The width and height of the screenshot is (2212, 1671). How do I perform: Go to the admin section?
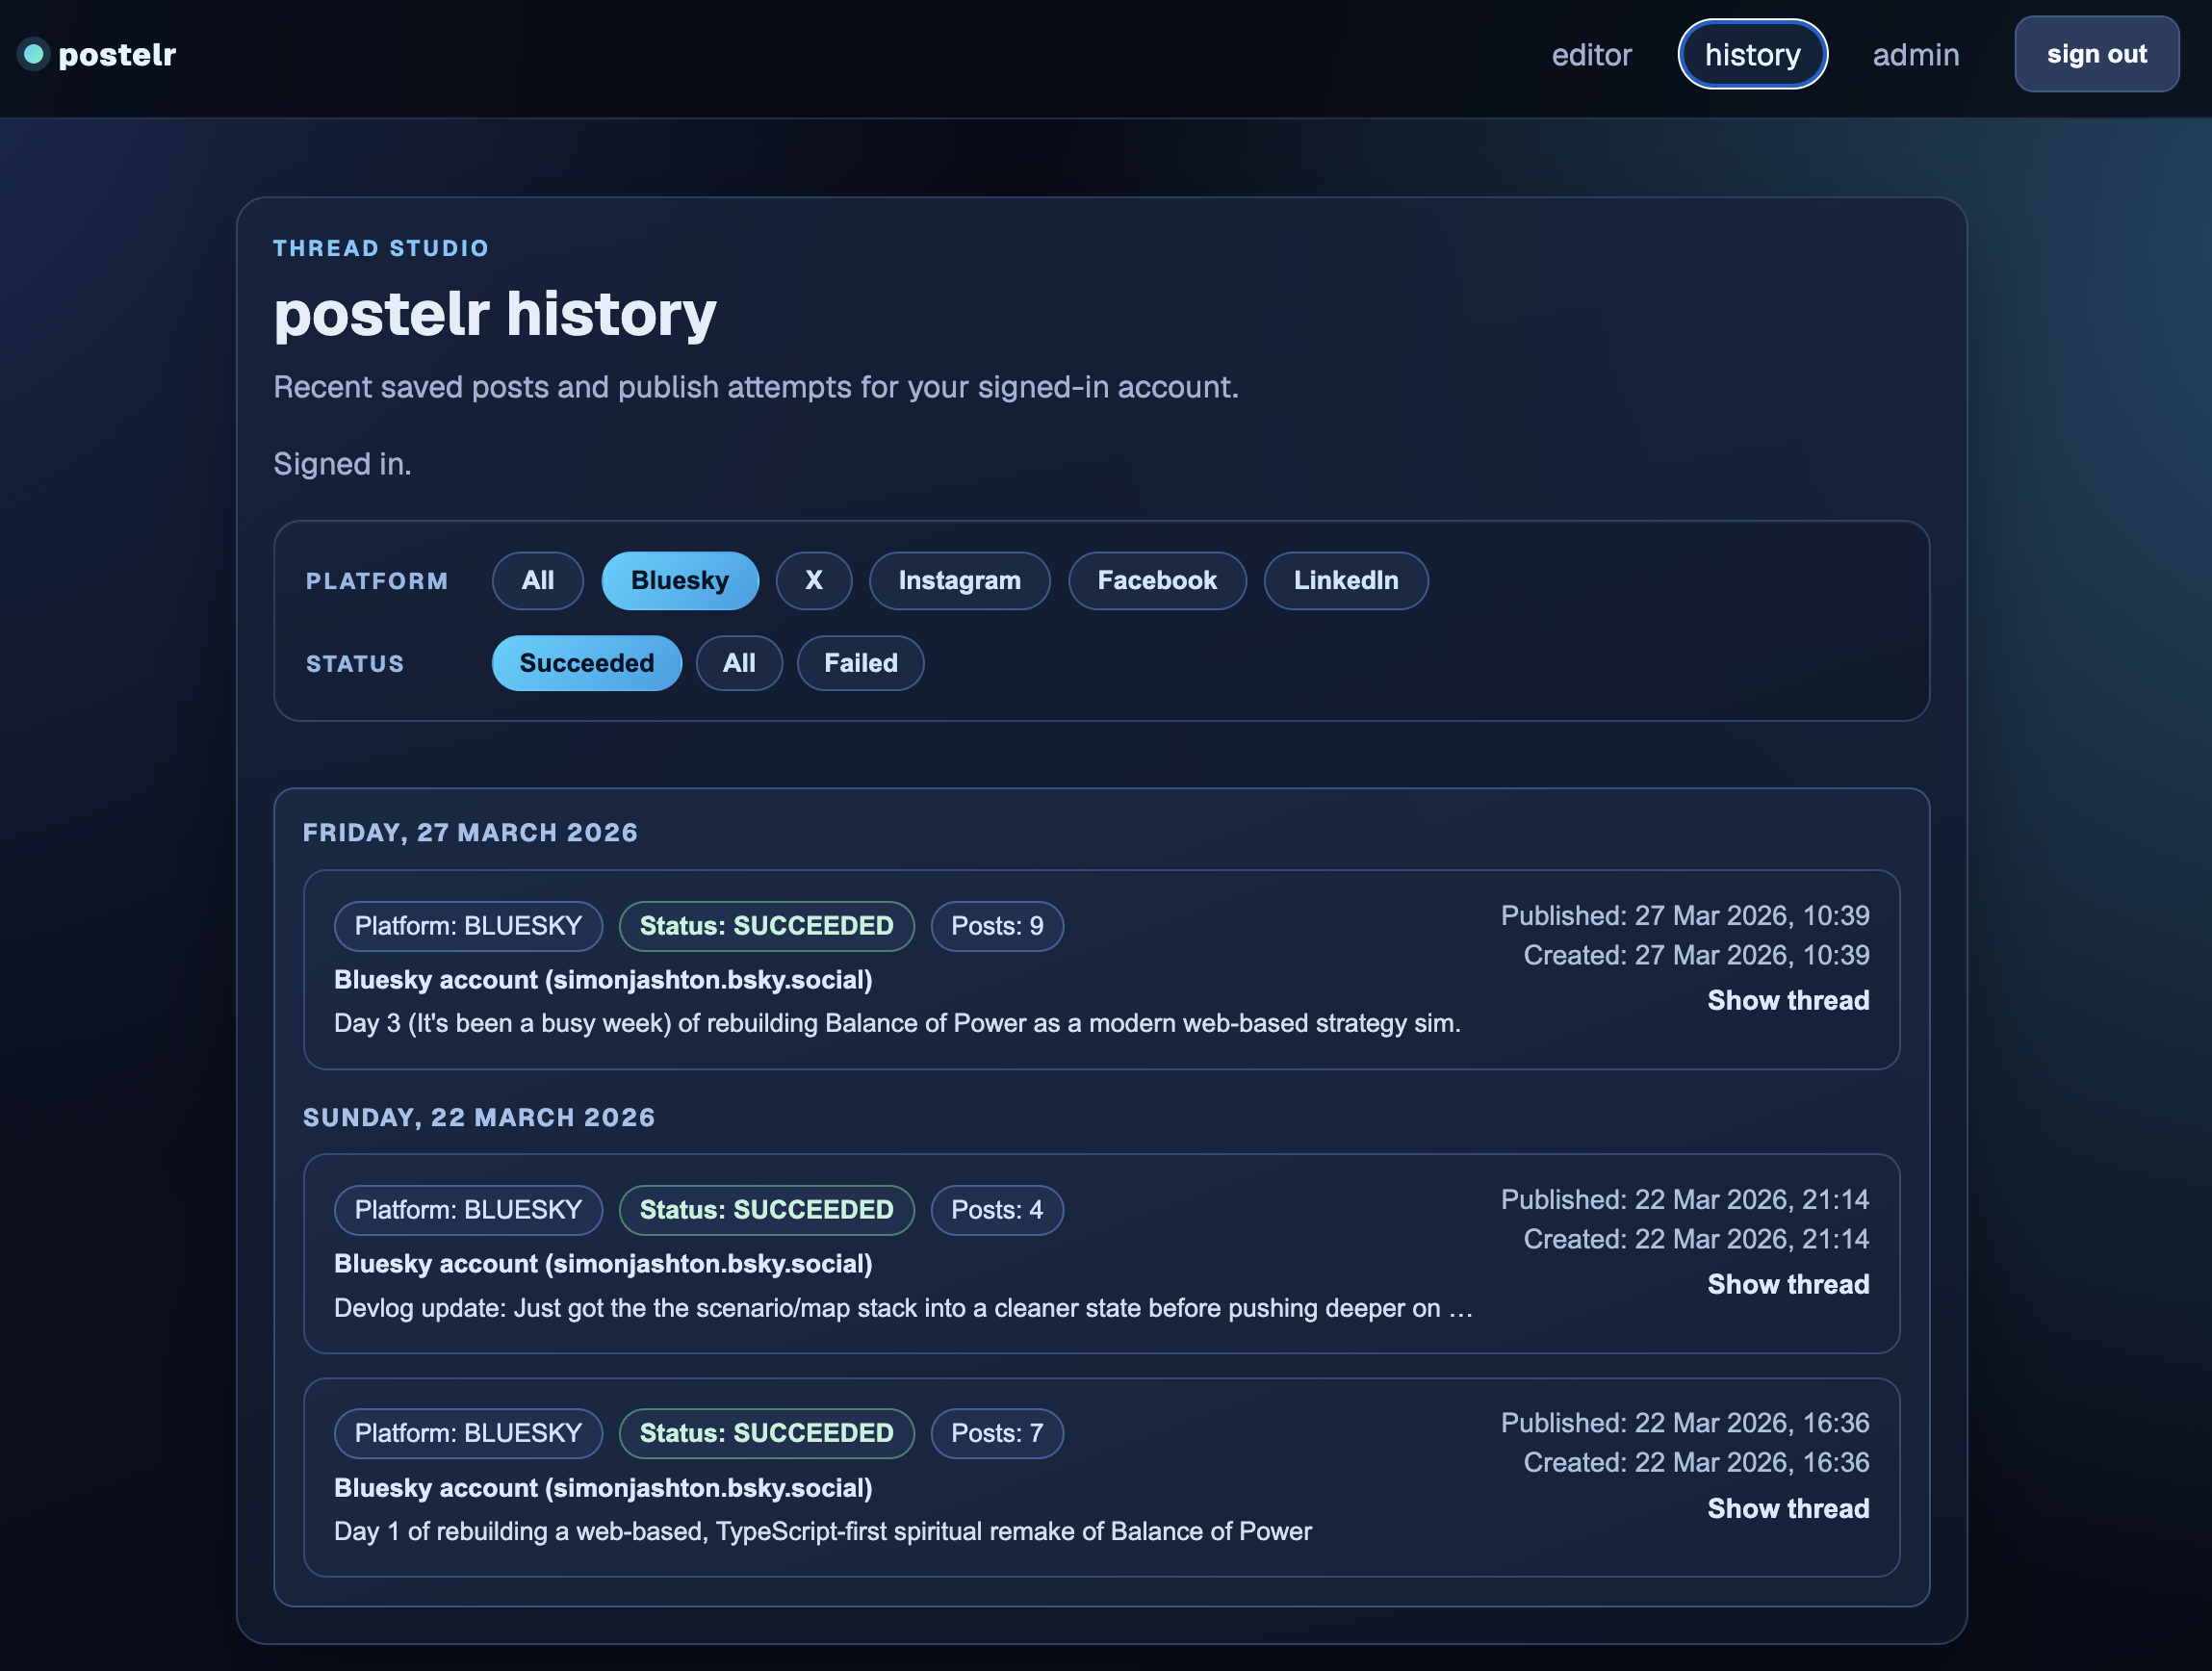(1915, 54)
